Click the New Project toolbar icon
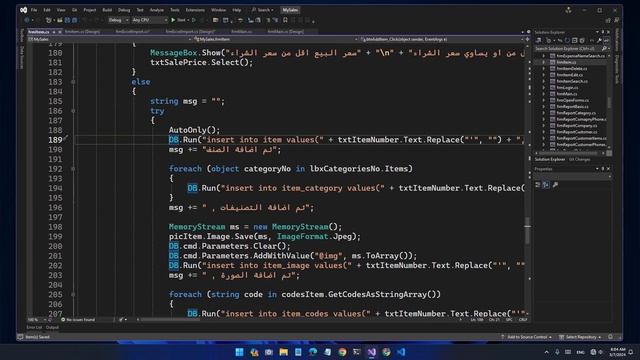 49,20
